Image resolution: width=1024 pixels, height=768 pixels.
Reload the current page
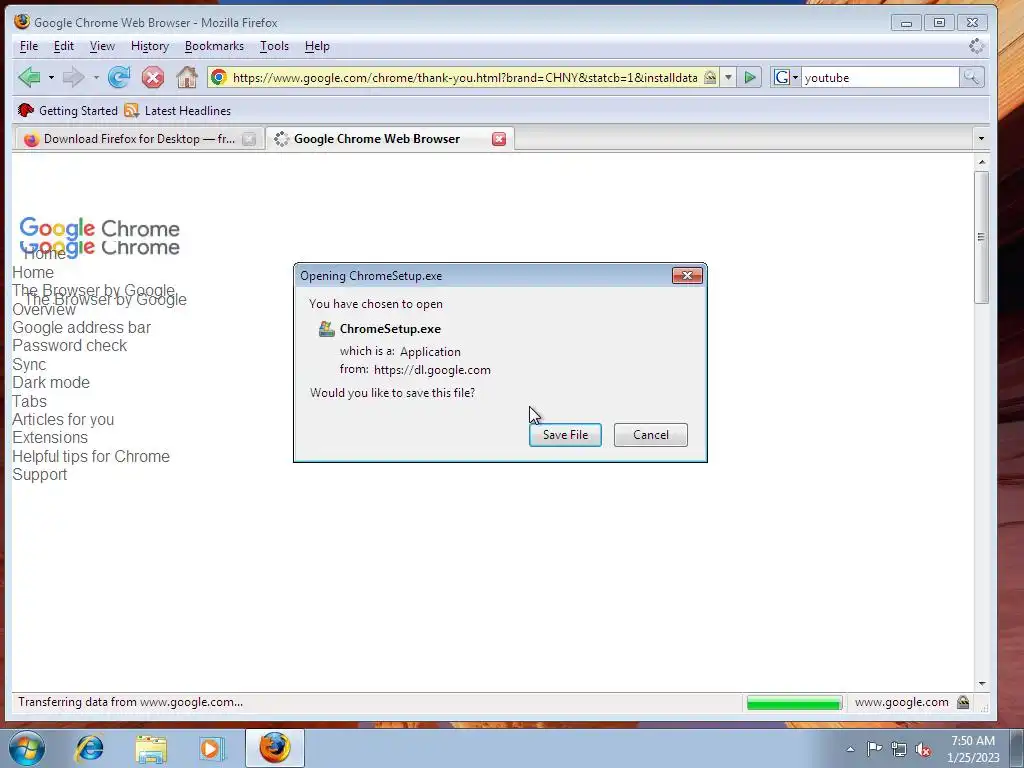coord(119,77)
